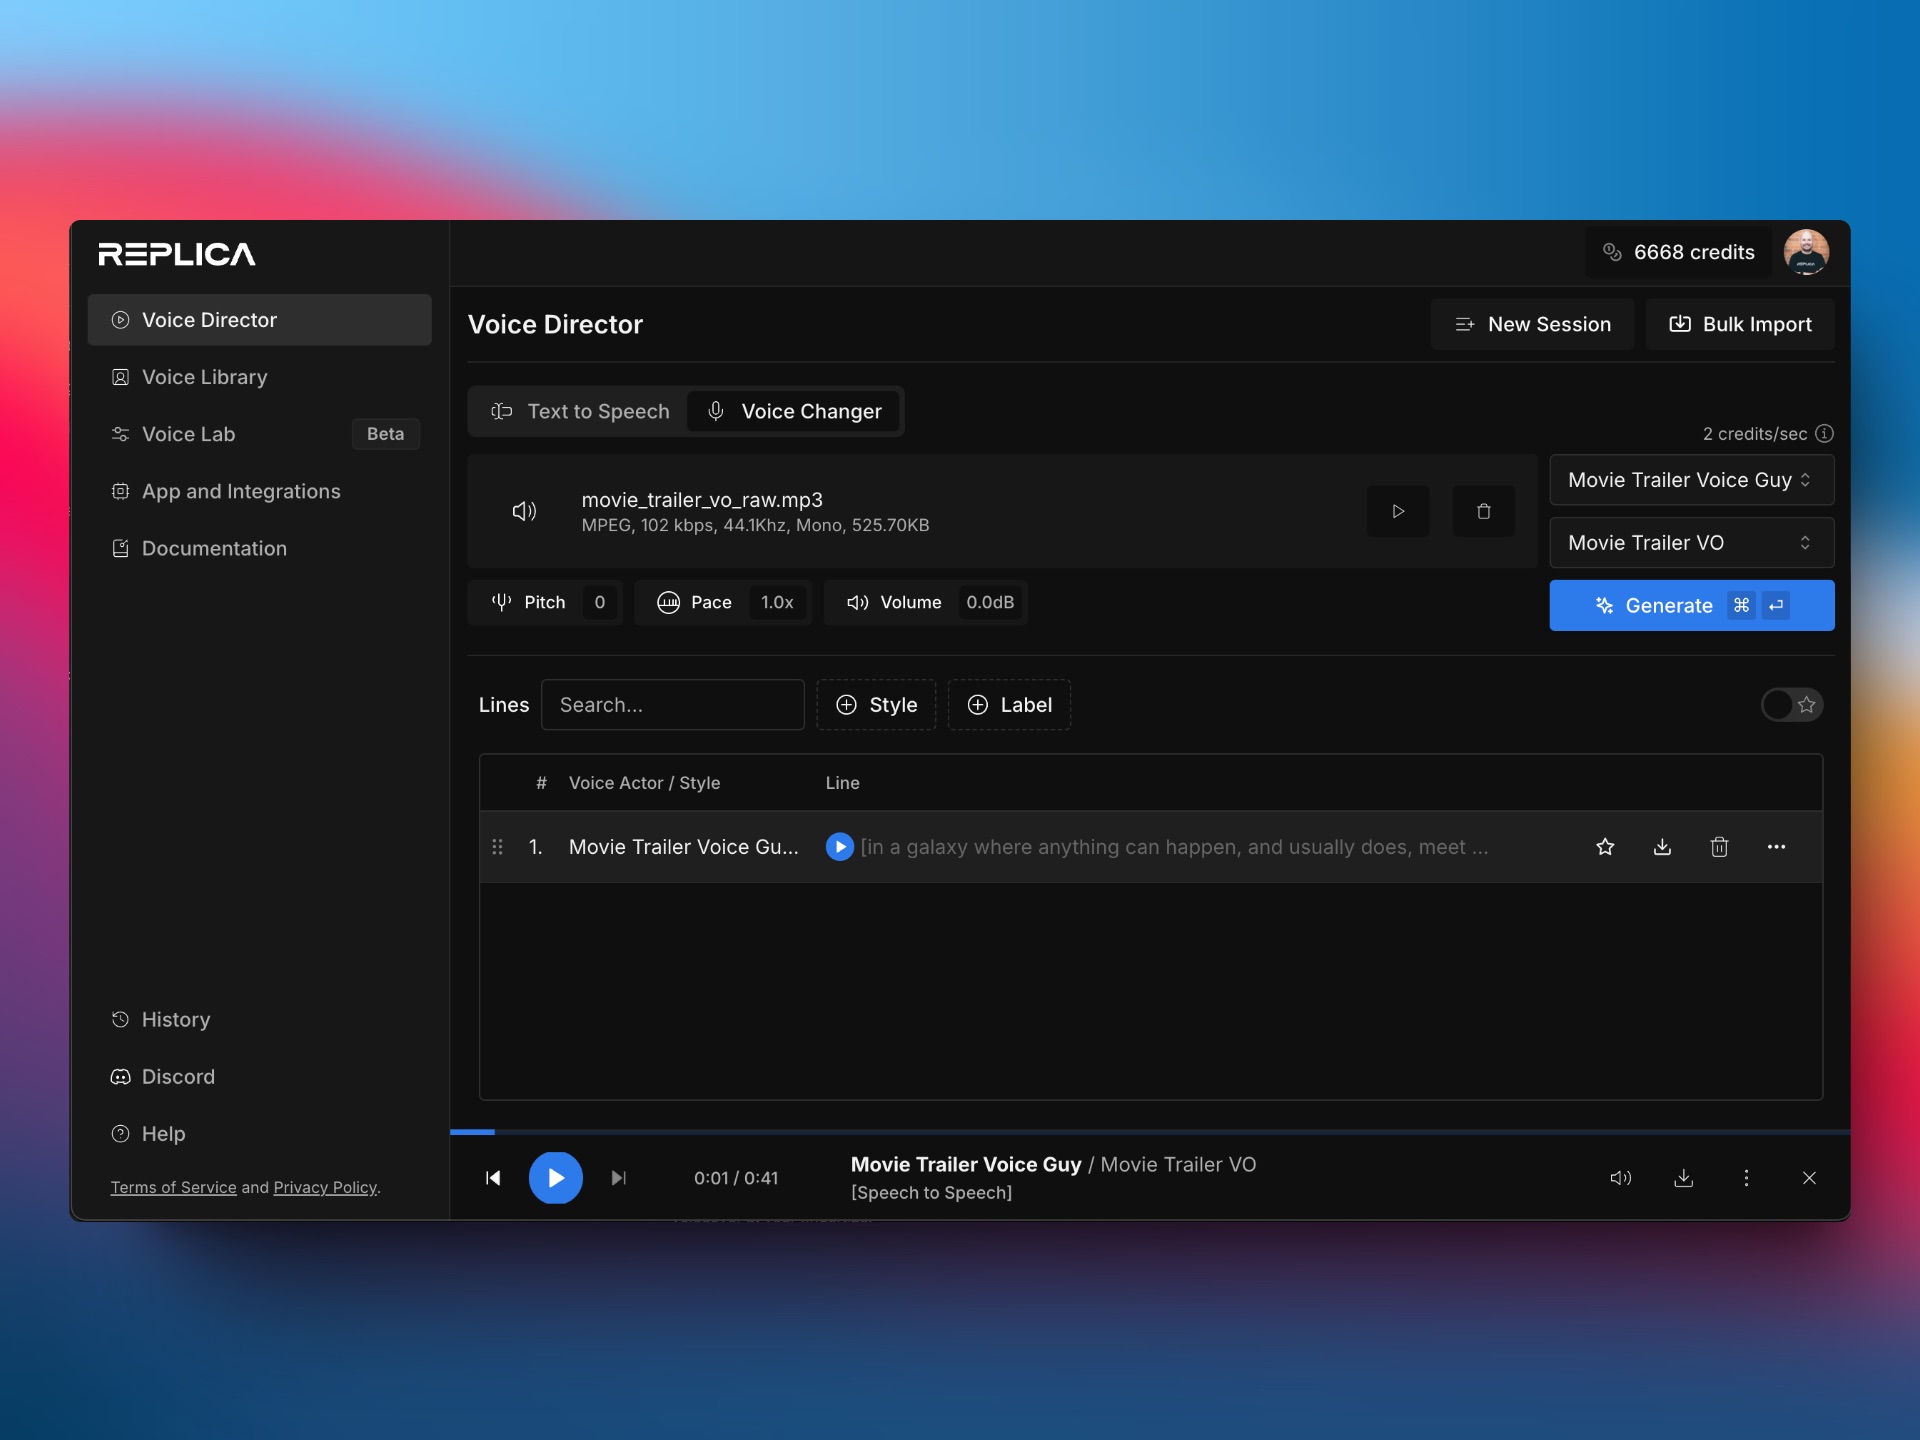Click the # column header

[x=541, y=783]
